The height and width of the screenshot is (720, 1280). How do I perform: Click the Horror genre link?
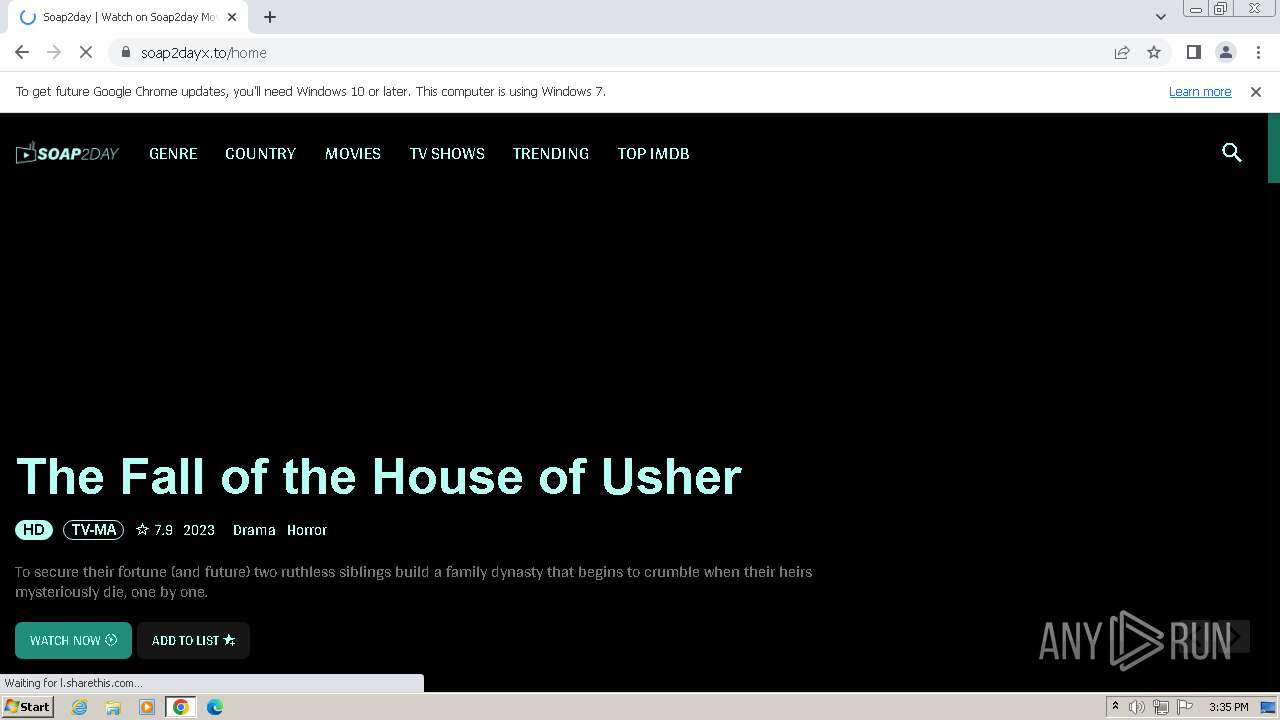(307, 530)
